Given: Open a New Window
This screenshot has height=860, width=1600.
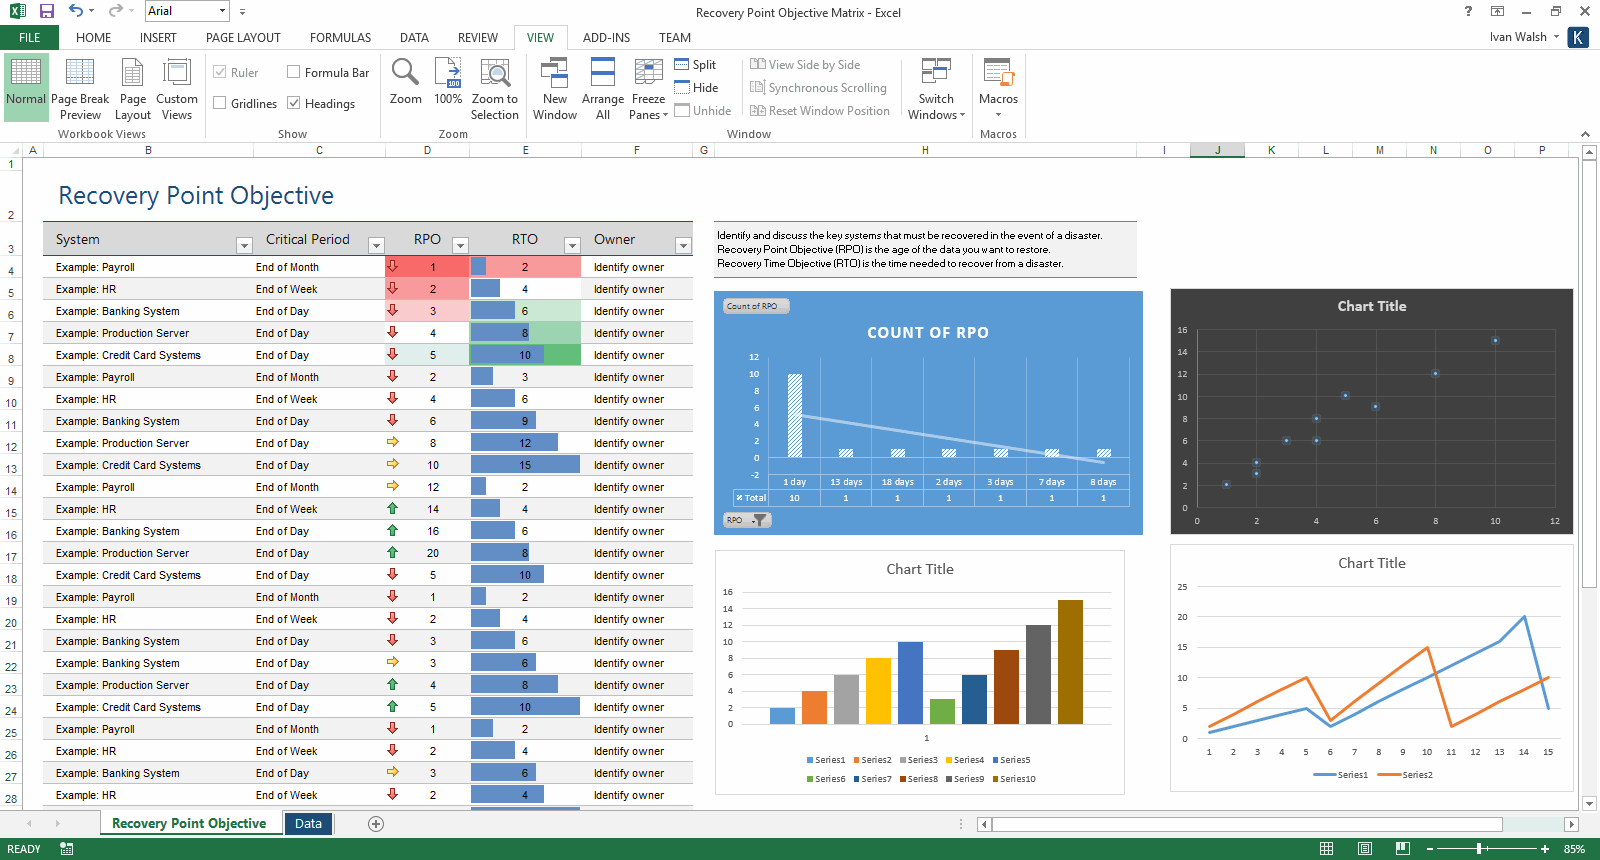Looking at the screenshot, I should pos(554,75).
